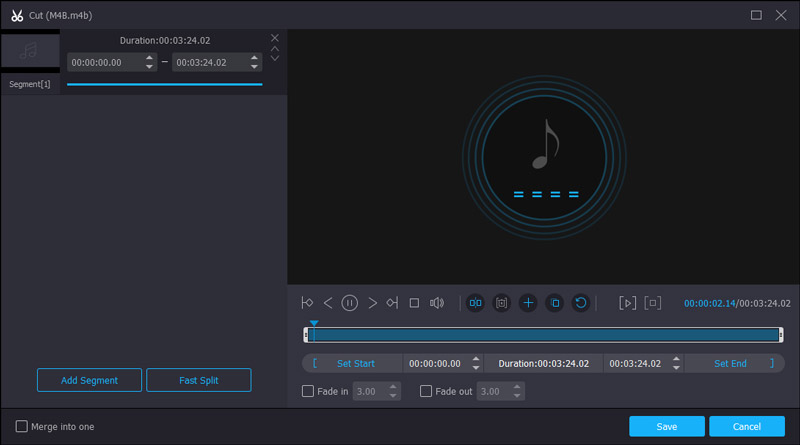Select the Segment[1] tab

[x=30, y=84]
